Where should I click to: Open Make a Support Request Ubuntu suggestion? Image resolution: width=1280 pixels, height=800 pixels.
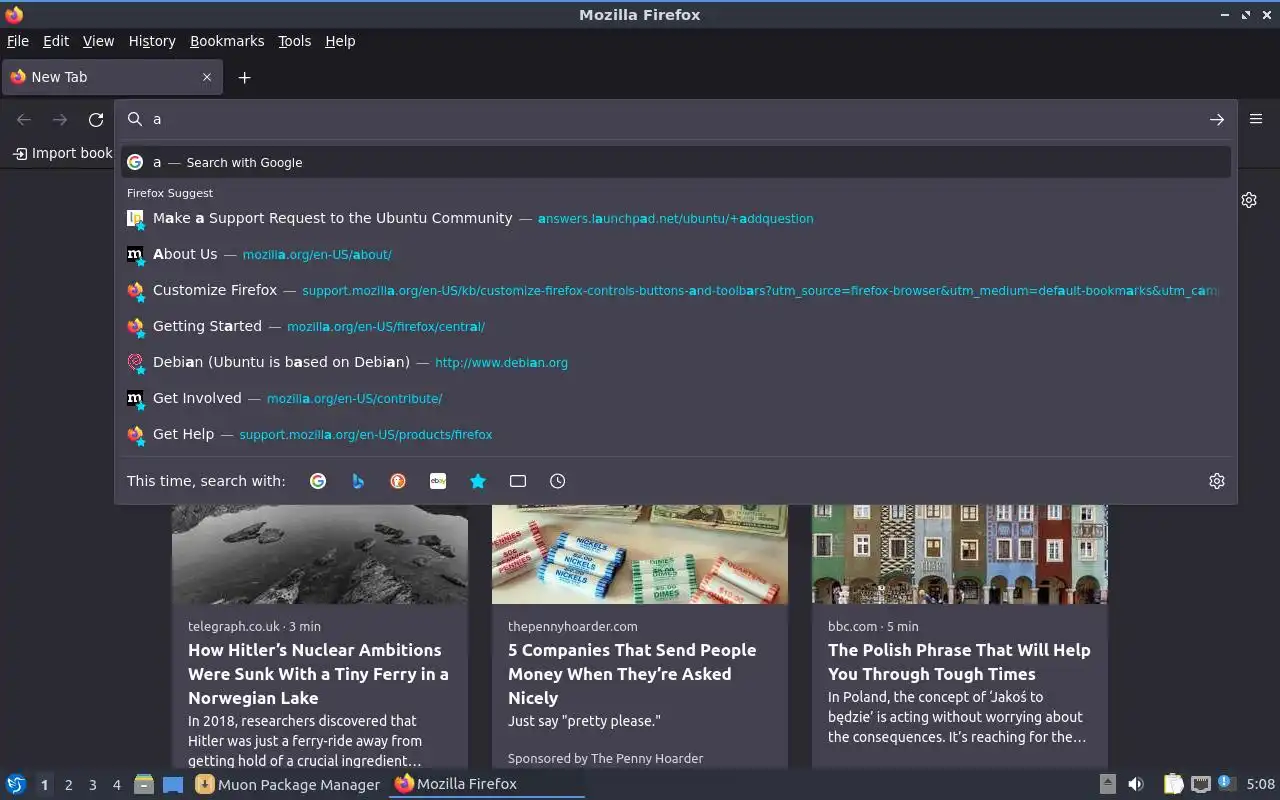676,218
